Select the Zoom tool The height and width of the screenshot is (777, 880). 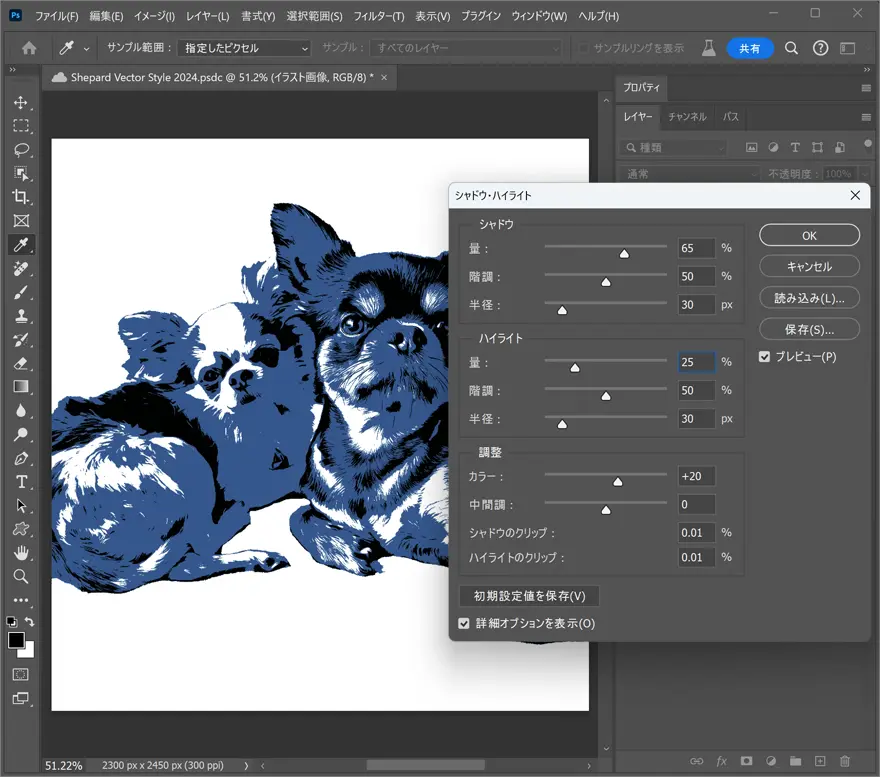[21, 577]
